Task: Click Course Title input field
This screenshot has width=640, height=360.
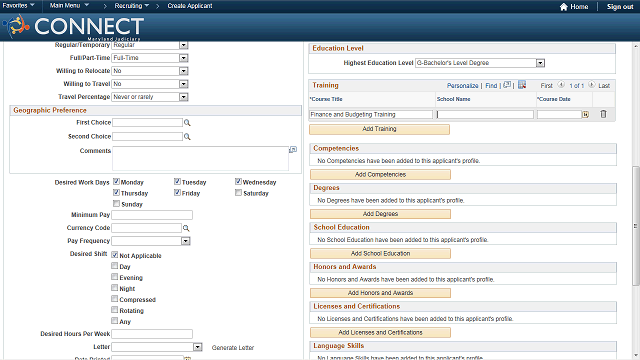Action: (371, 115)
